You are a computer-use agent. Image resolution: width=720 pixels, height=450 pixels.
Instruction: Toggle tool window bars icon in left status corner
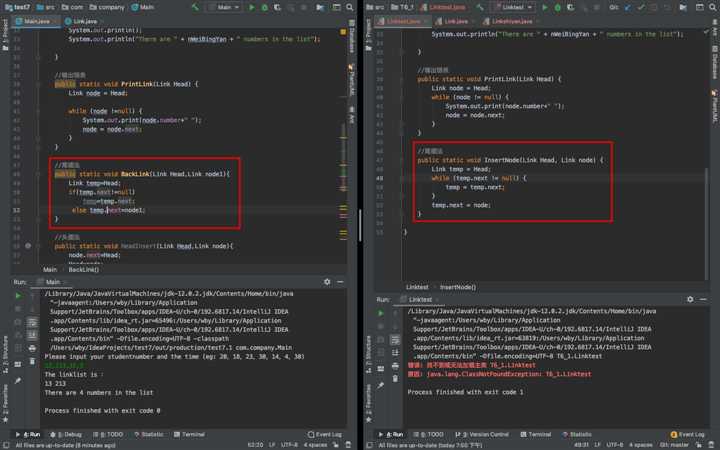coord(6,444)
